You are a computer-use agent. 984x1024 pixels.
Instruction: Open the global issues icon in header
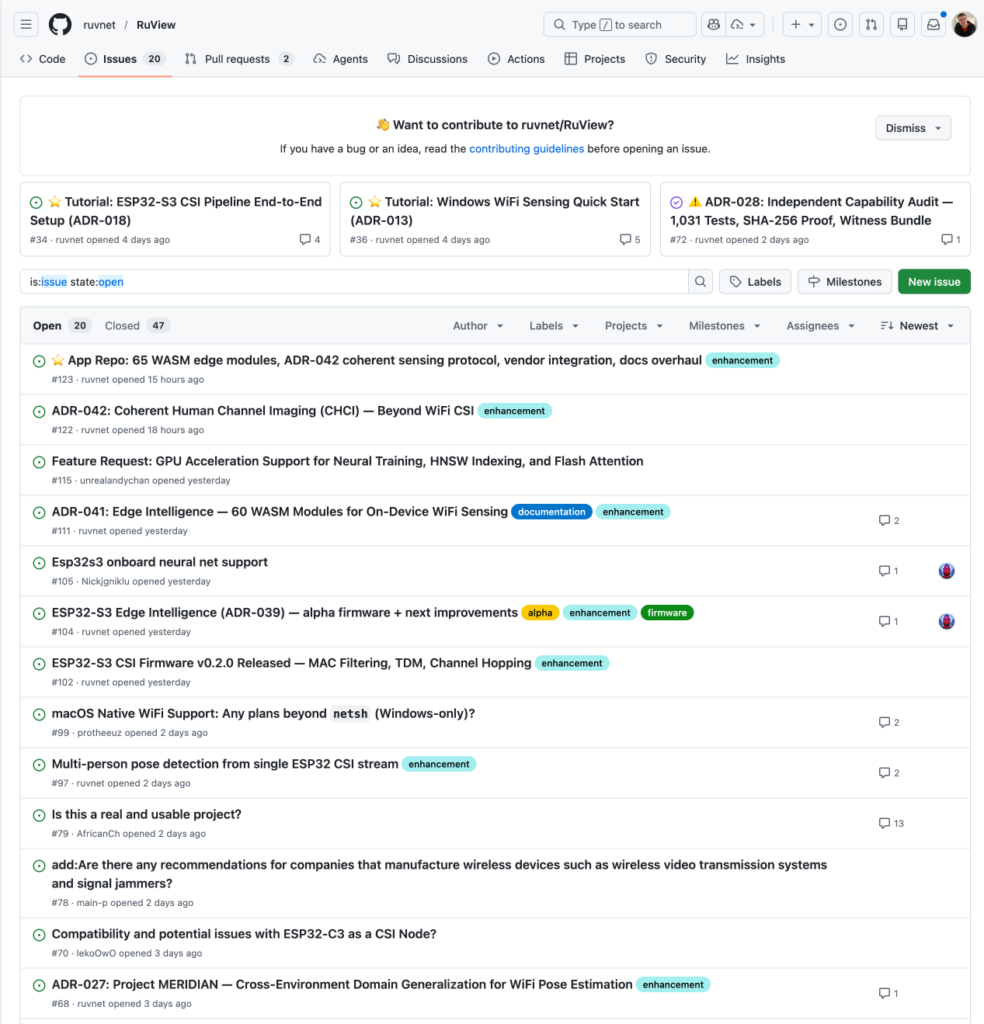click(840, 25)
